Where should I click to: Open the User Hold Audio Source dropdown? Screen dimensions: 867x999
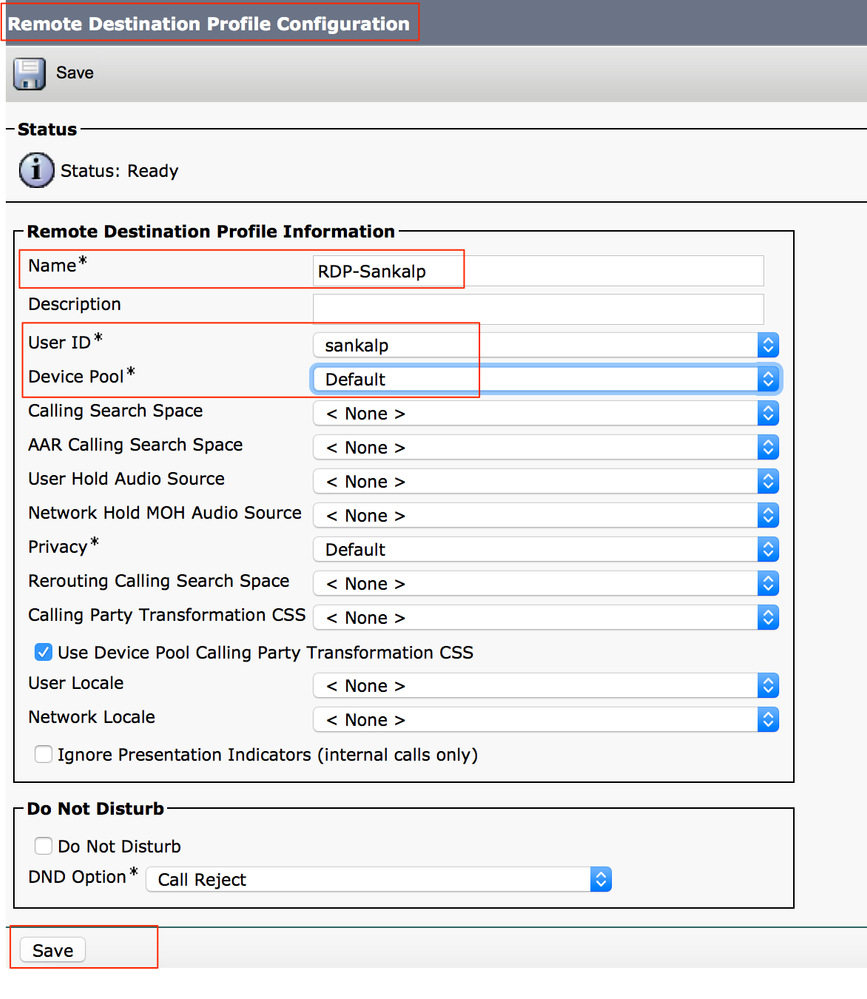[x=545, y=481]
